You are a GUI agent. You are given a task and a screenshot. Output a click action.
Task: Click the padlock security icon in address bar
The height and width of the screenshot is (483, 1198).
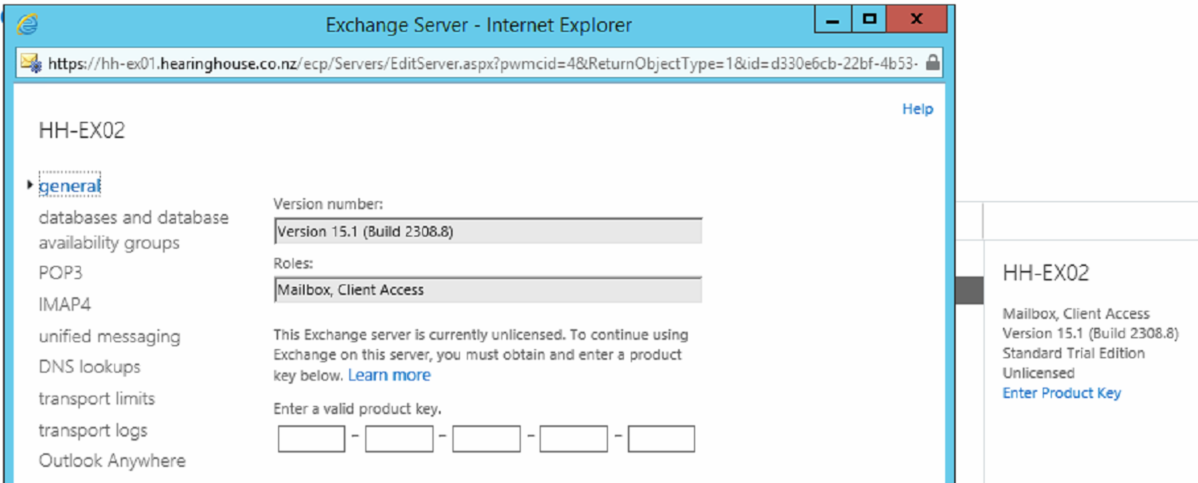point(932,63)
